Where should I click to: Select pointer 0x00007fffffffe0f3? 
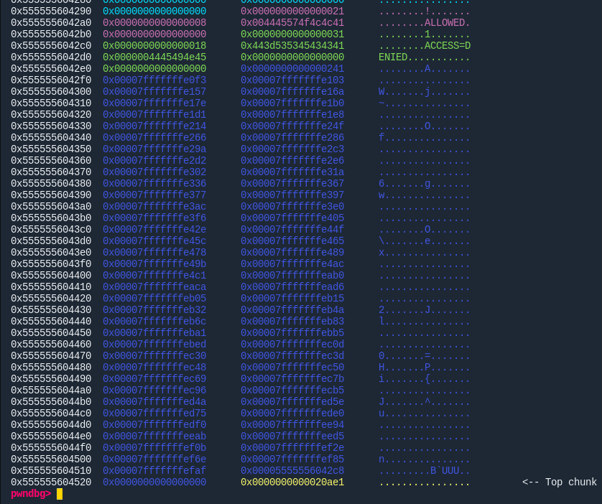click(x=154, y=80)
